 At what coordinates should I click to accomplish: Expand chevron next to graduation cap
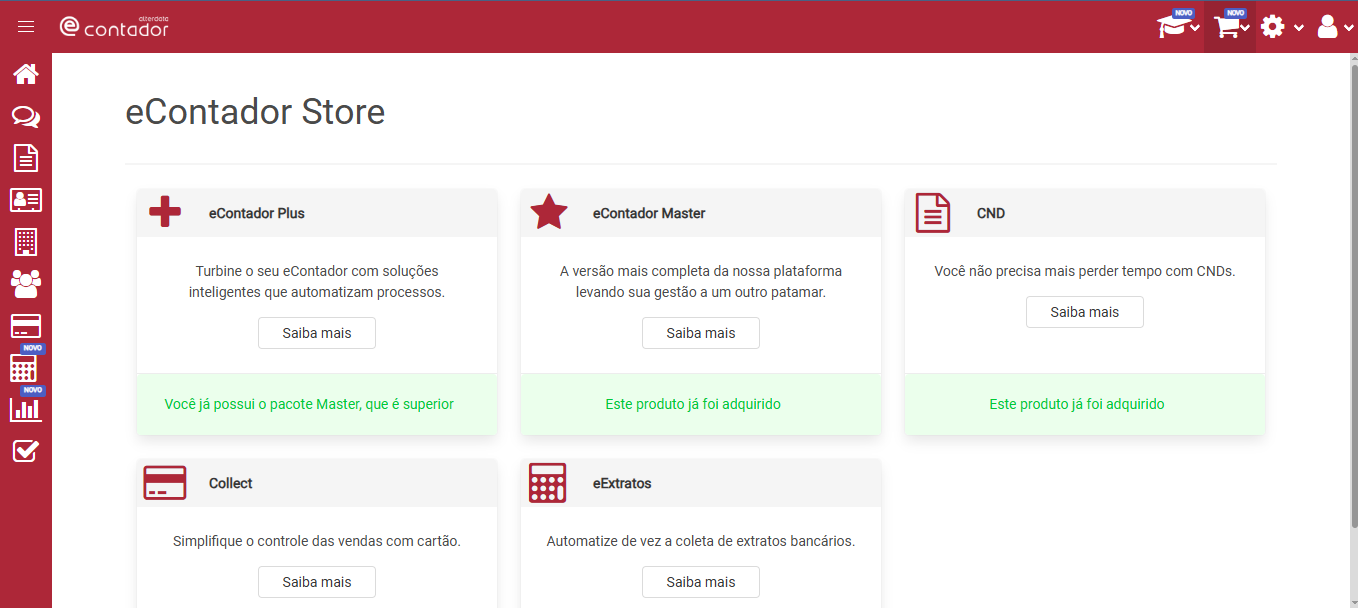click(x=1195, y=28)
